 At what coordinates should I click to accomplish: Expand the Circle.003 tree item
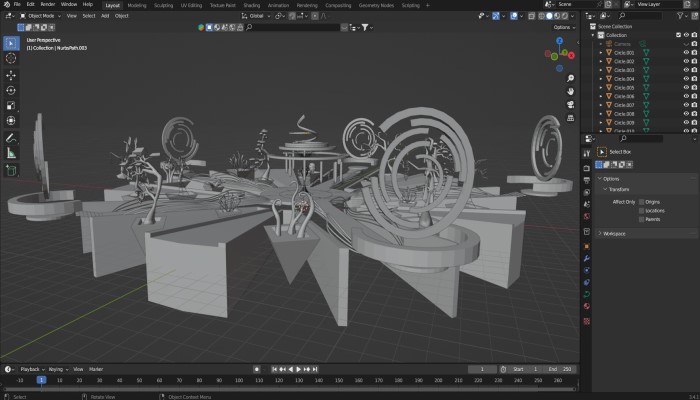[x=602, y=70]
